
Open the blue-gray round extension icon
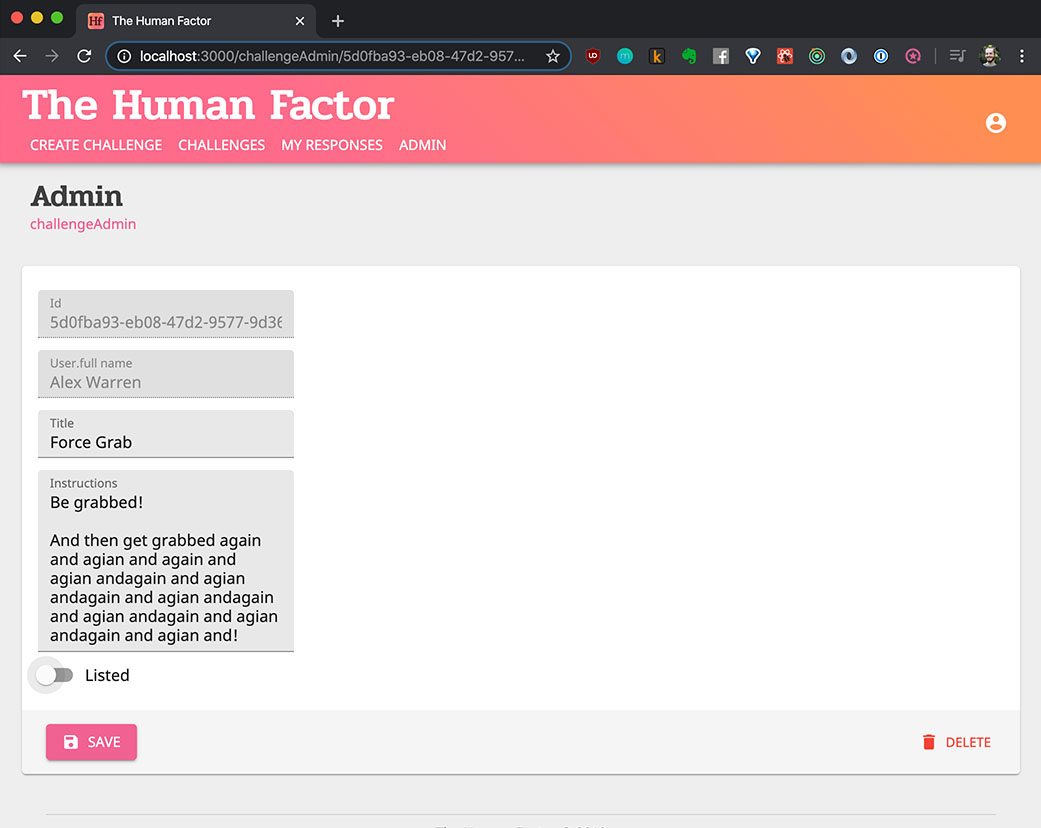click(849, 56)
